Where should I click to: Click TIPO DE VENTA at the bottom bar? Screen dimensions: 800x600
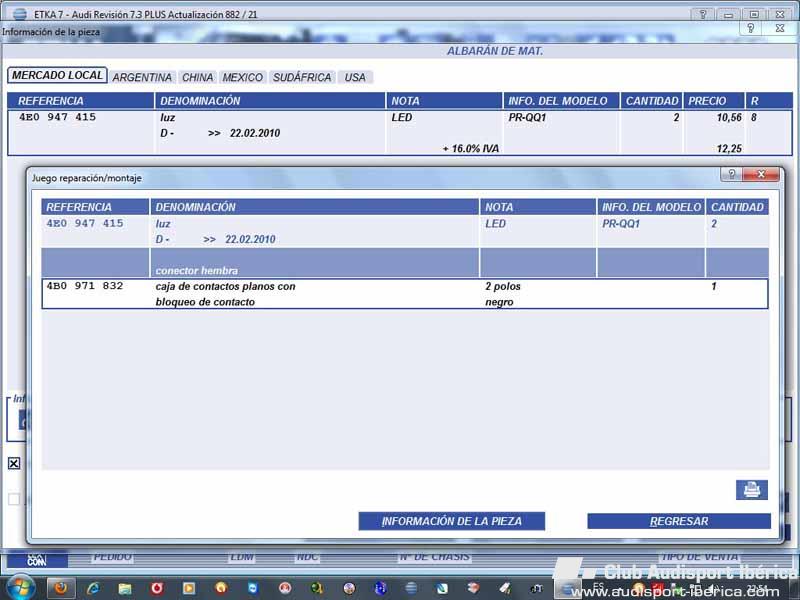(x=700, y=557)
